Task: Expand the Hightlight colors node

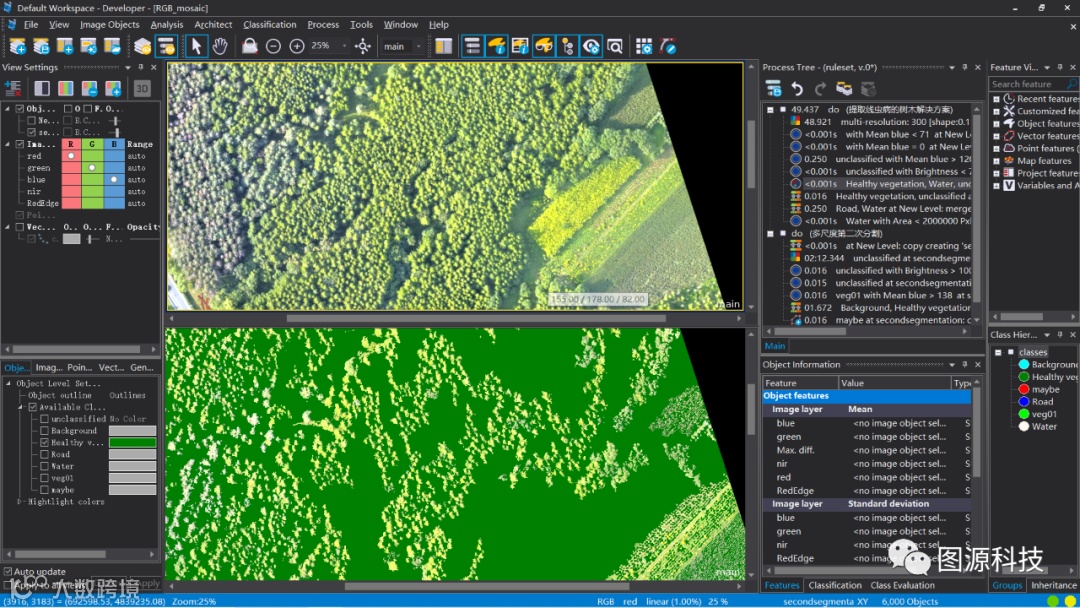Action: [x=19, y=502]
